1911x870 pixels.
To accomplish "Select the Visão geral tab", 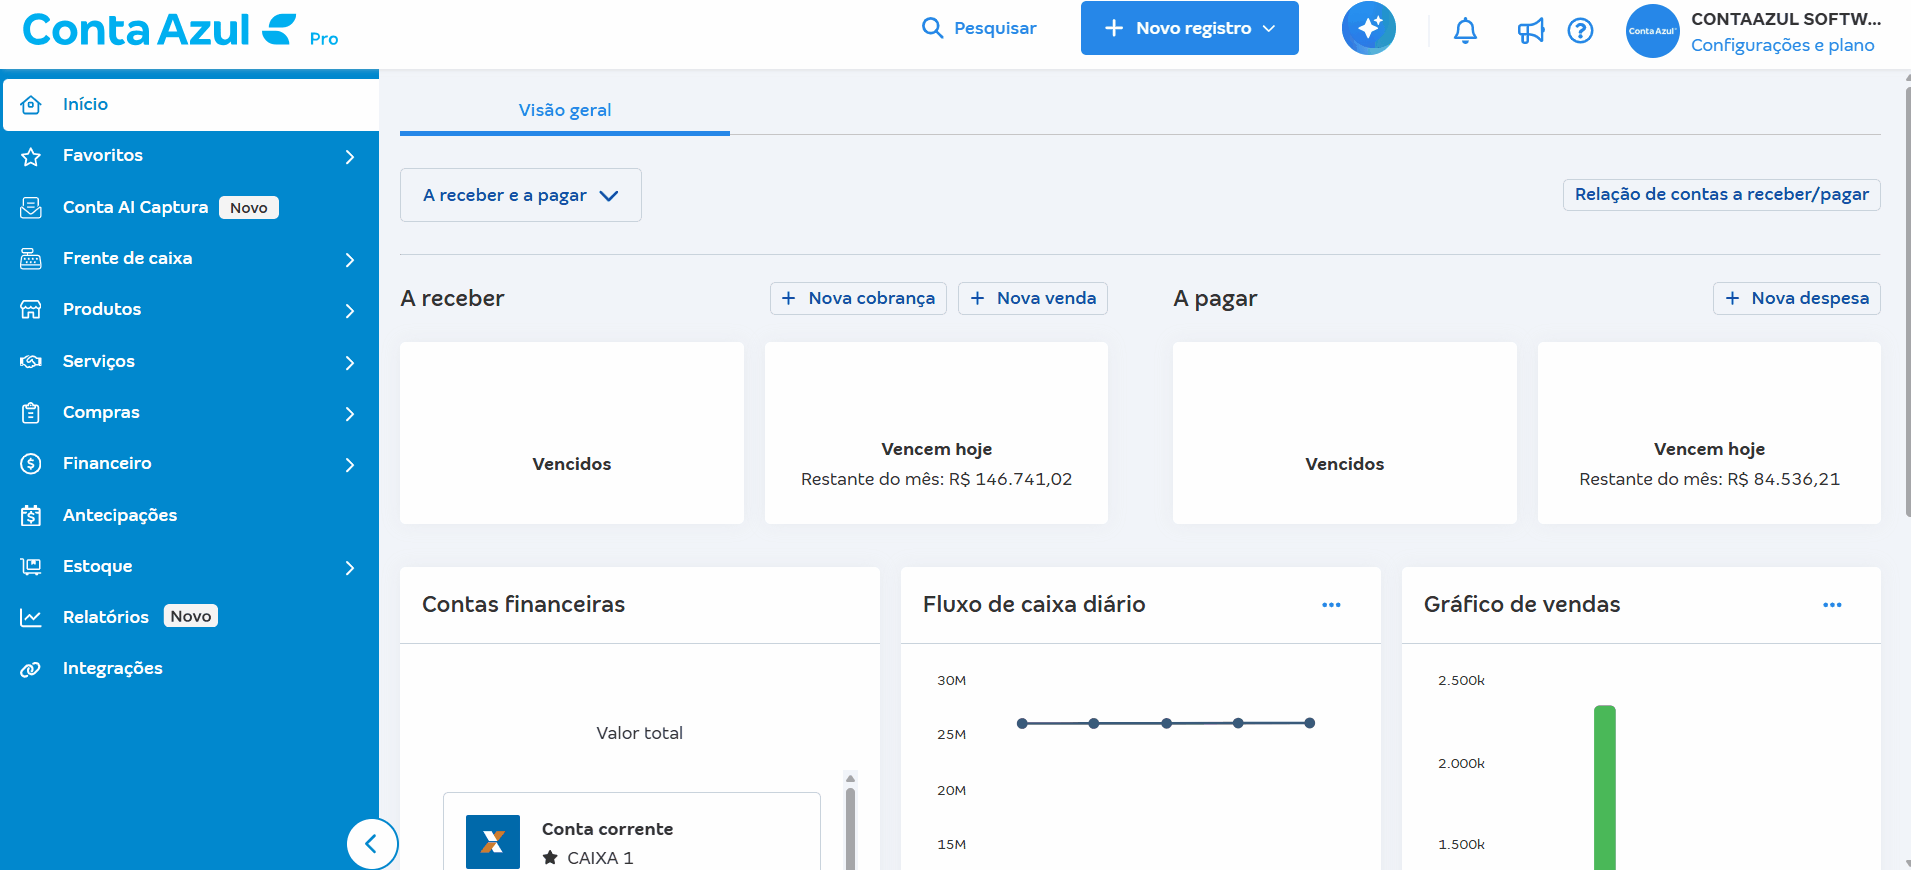I will (565, 110).
